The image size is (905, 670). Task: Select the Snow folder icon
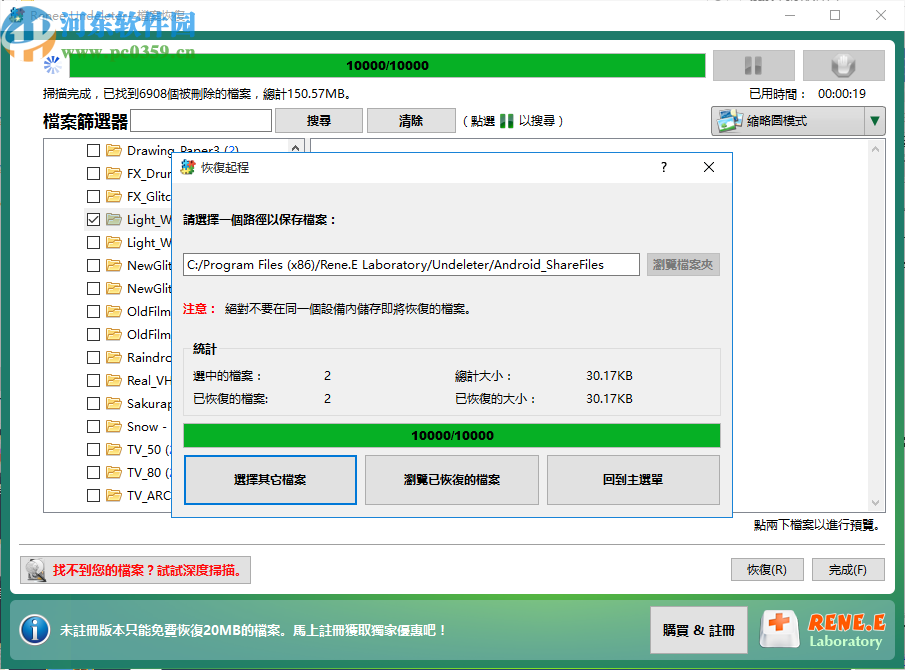(x=114, y=426)
